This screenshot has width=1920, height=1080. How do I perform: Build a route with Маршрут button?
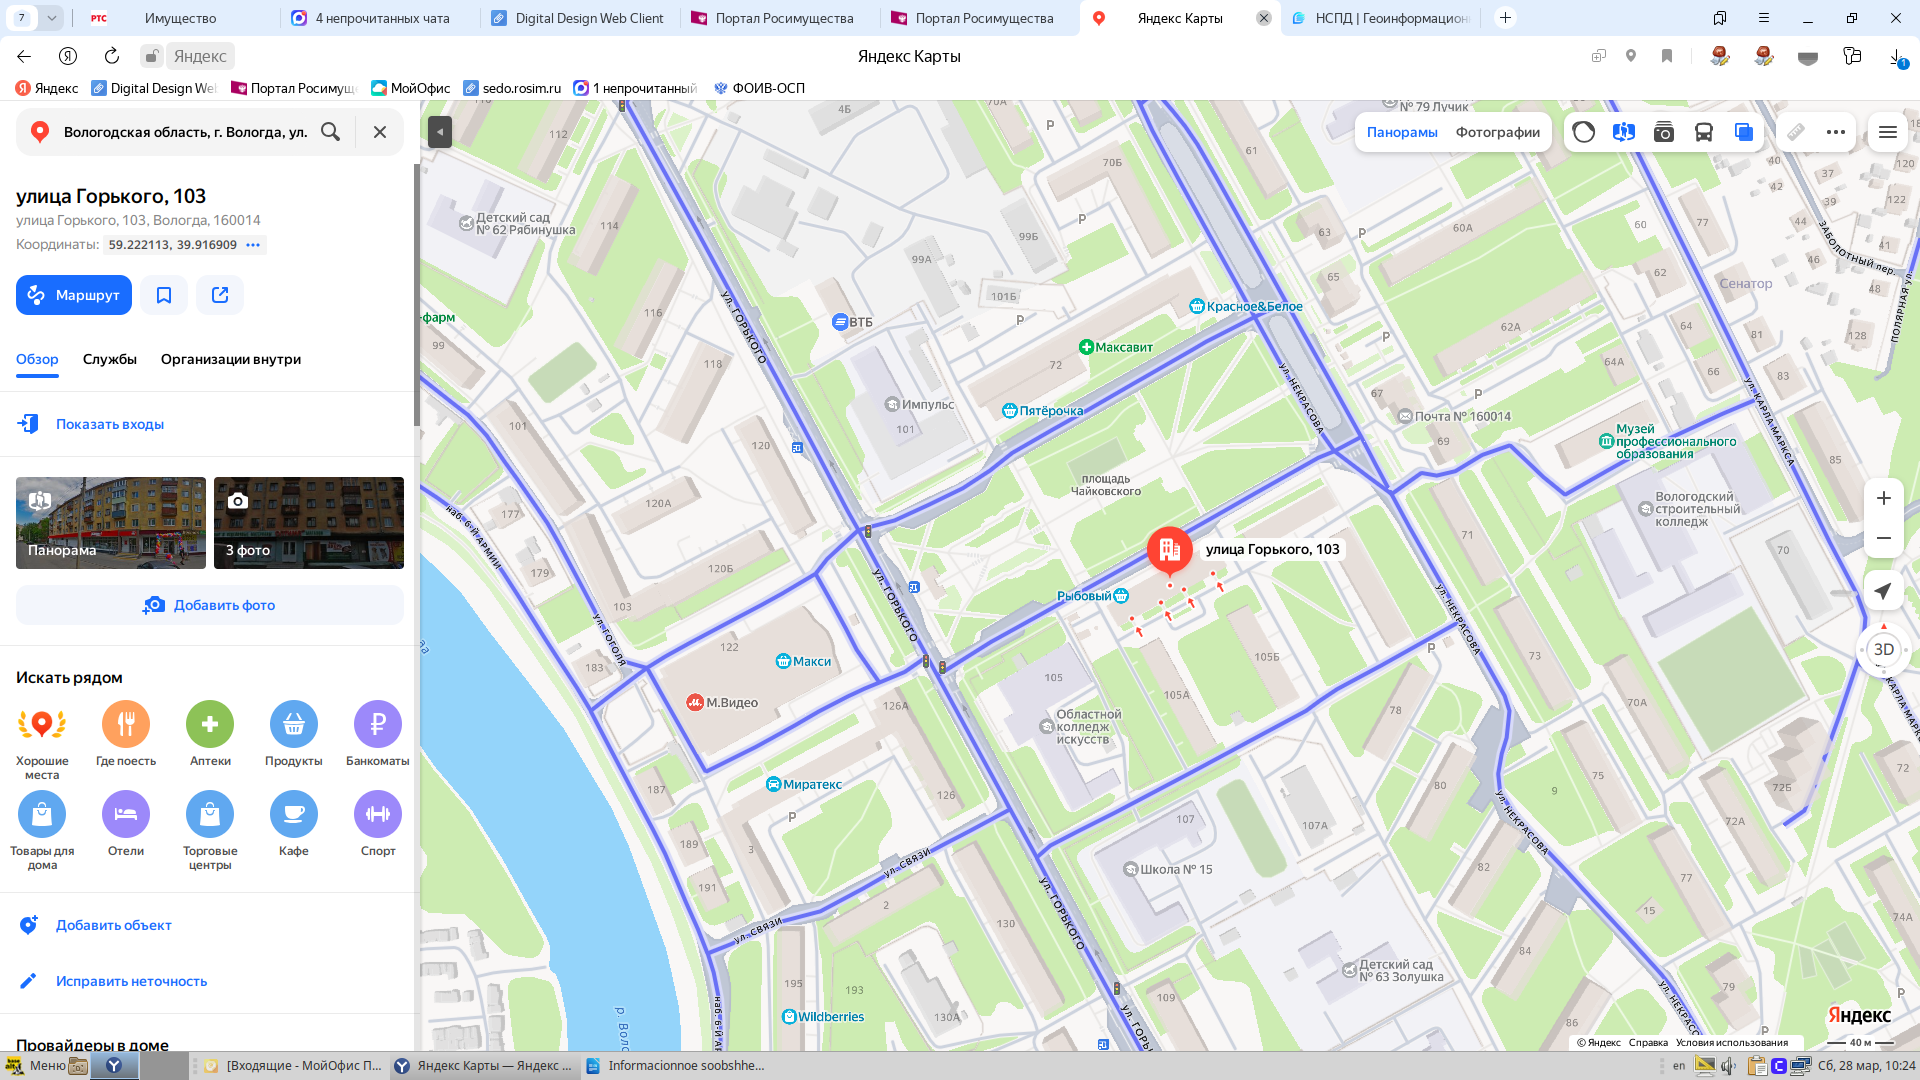[74, 295]
